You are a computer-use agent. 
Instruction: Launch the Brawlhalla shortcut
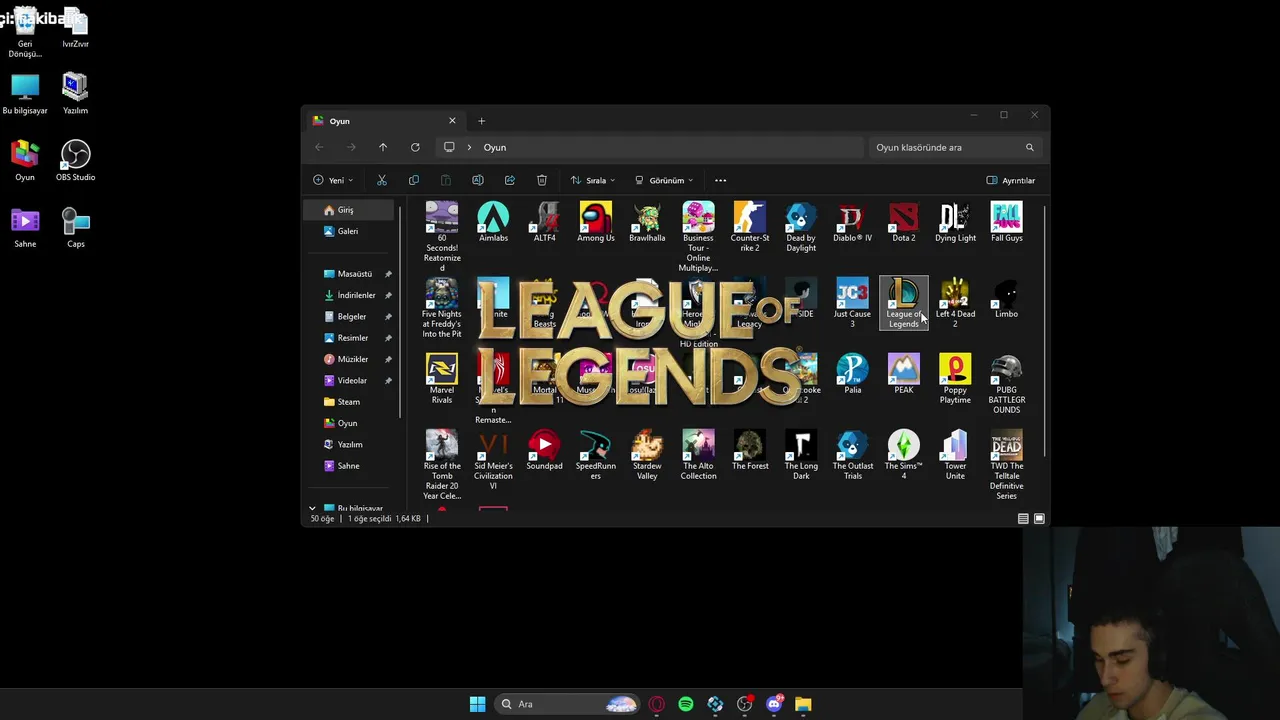point(647,223)
